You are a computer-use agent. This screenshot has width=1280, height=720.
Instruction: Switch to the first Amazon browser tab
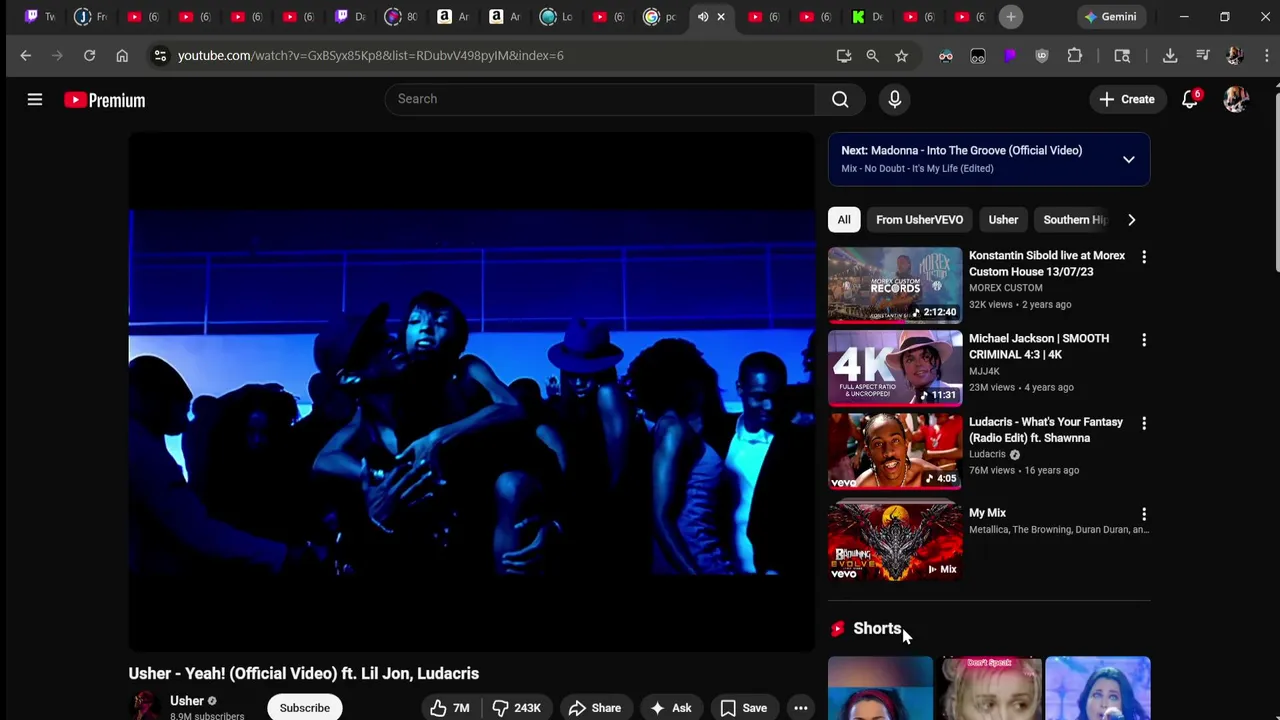coord(452,17)
